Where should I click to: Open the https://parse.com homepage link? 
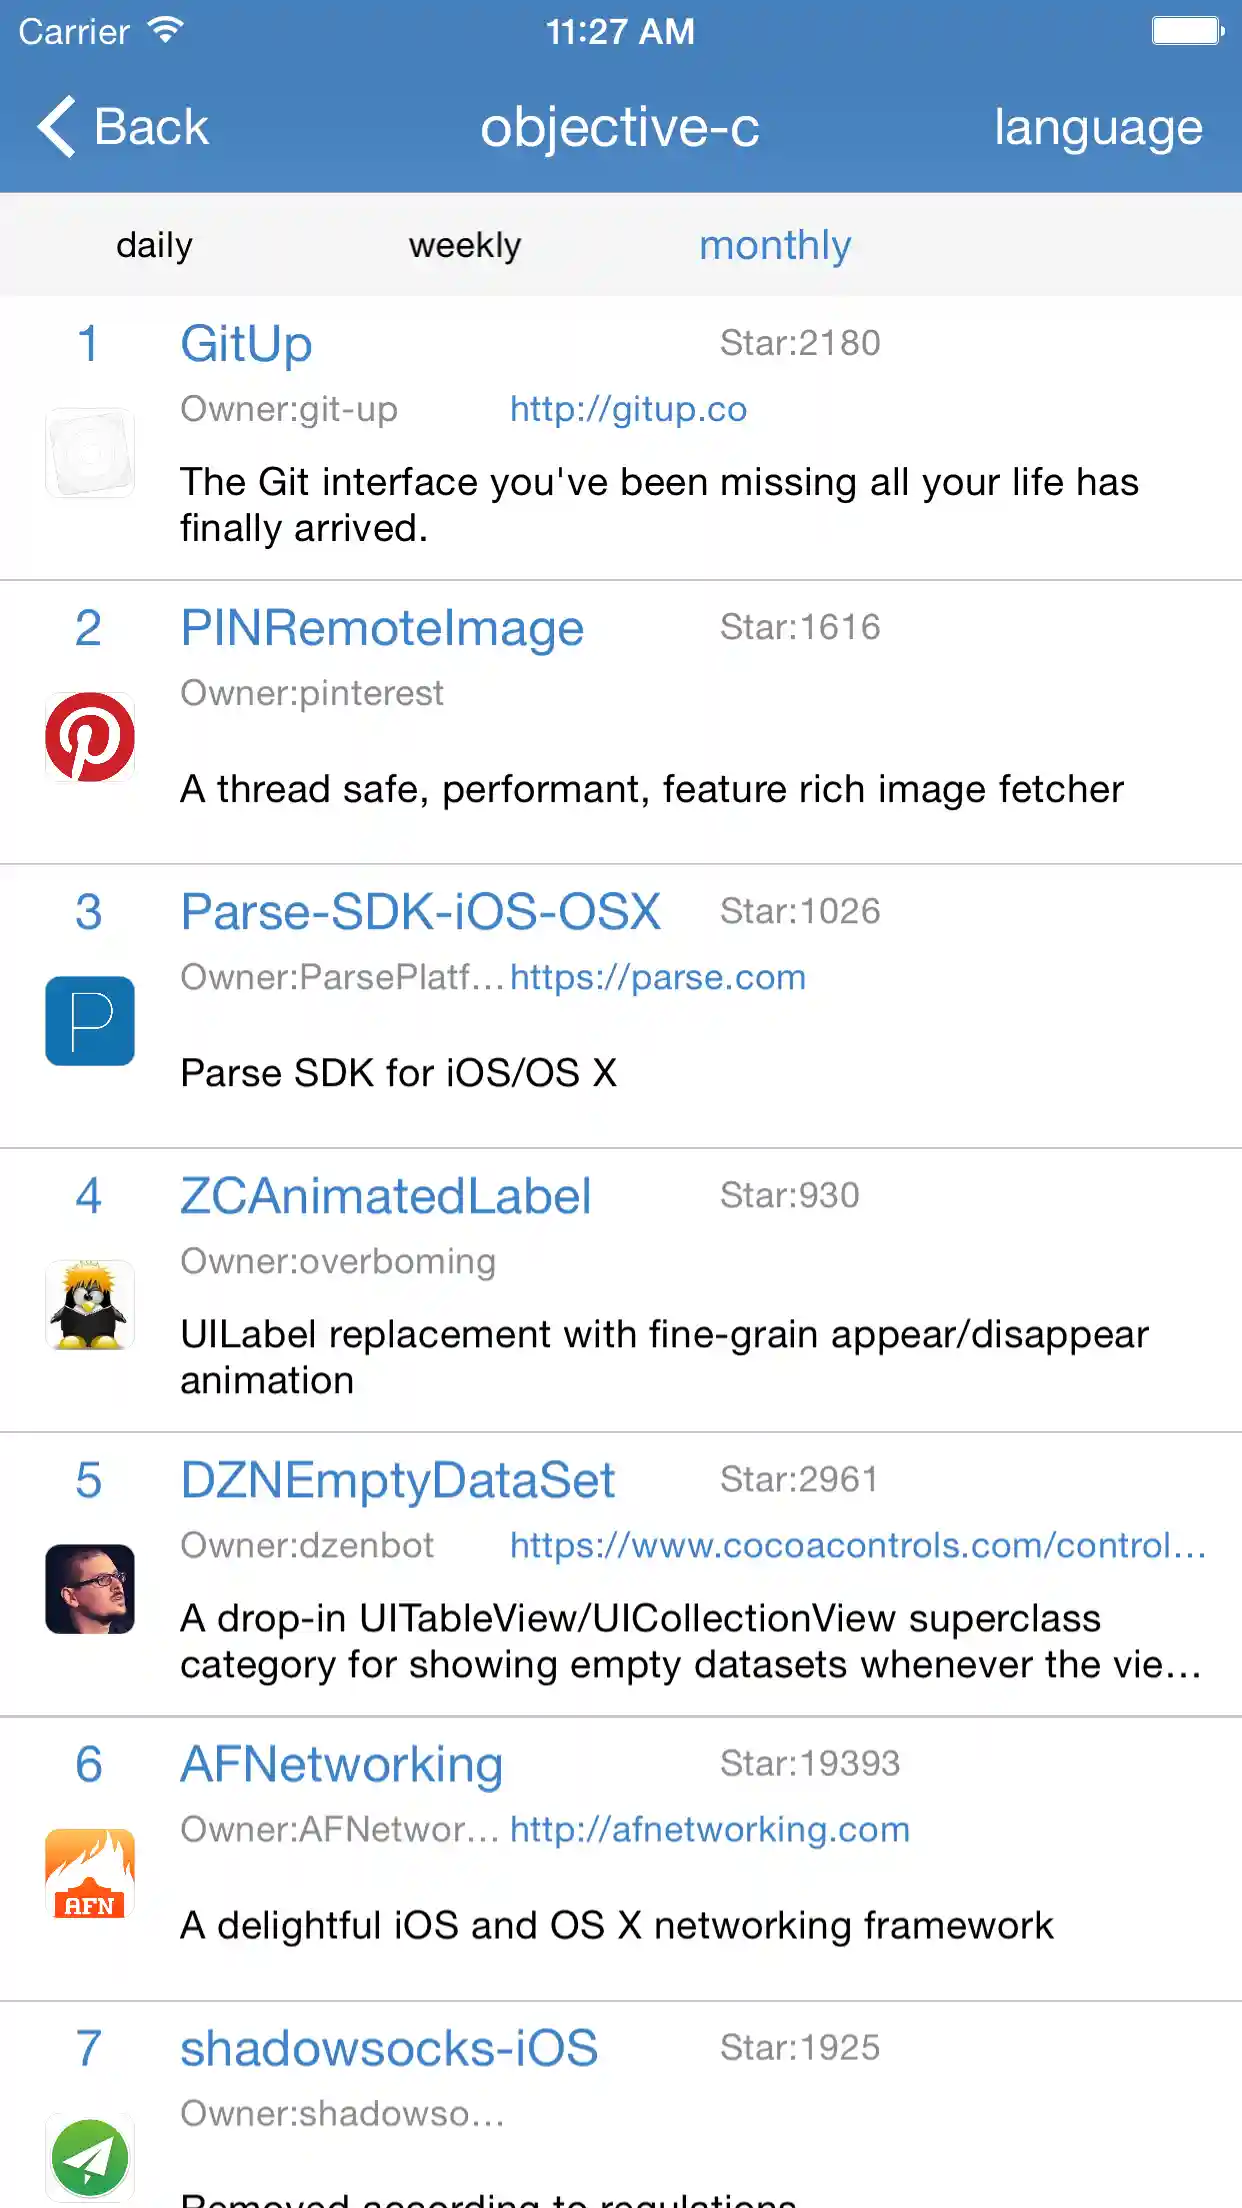coord(658,977)
